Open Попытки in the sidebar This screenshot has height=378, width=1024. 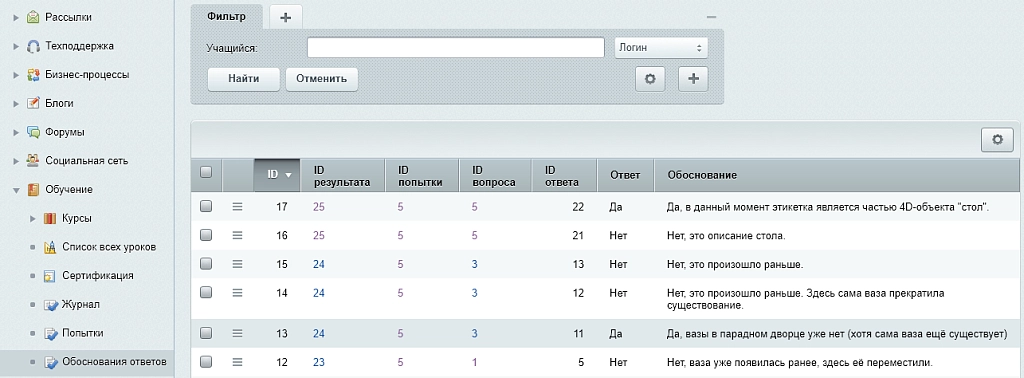pyautogui.click(x=83, y=333)
